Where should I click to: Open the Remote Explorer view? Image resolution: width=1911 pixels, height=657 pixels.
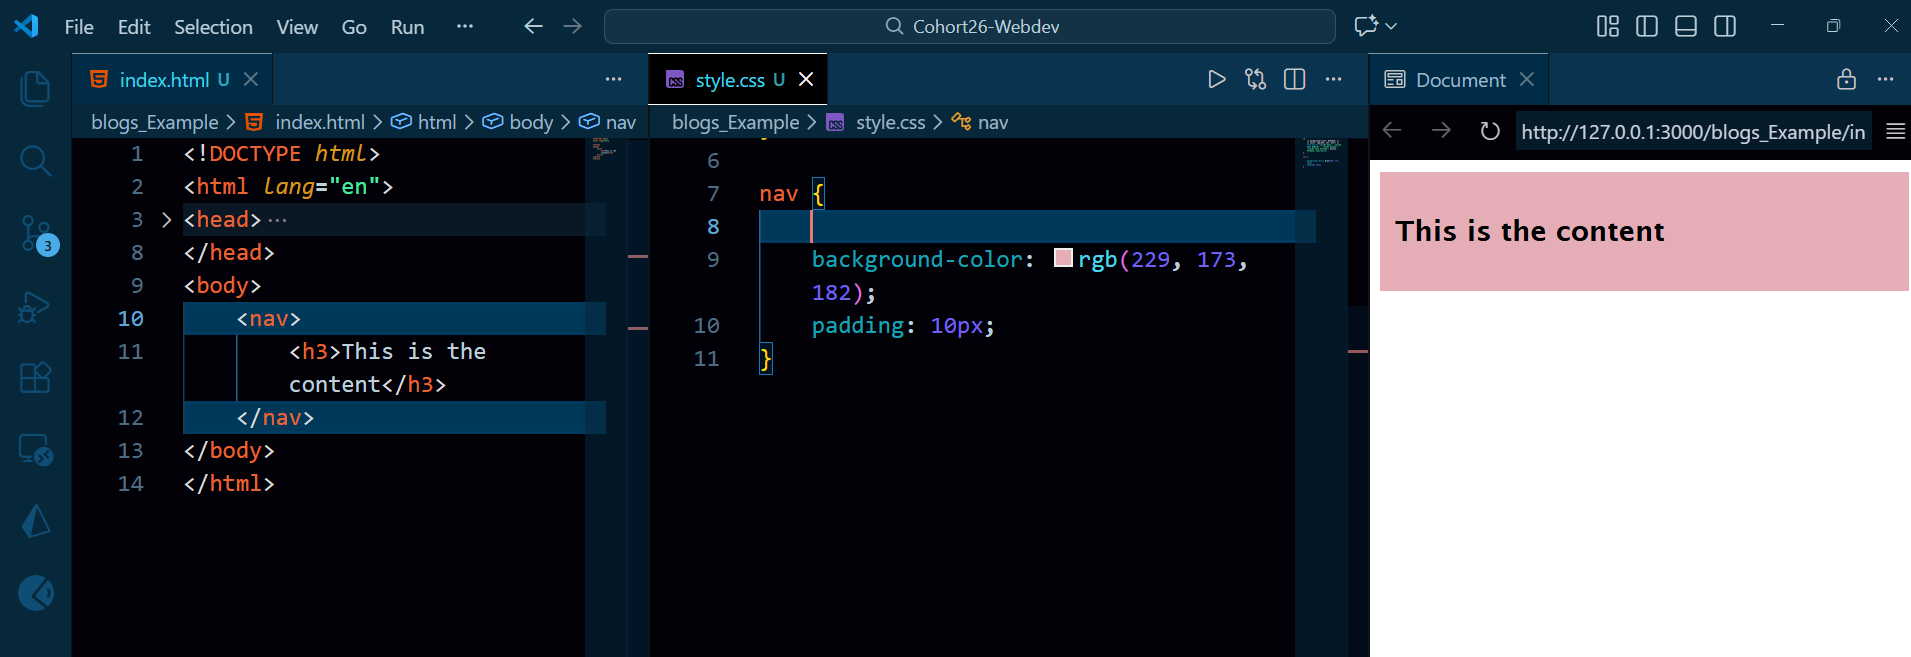tap(35, 450)
